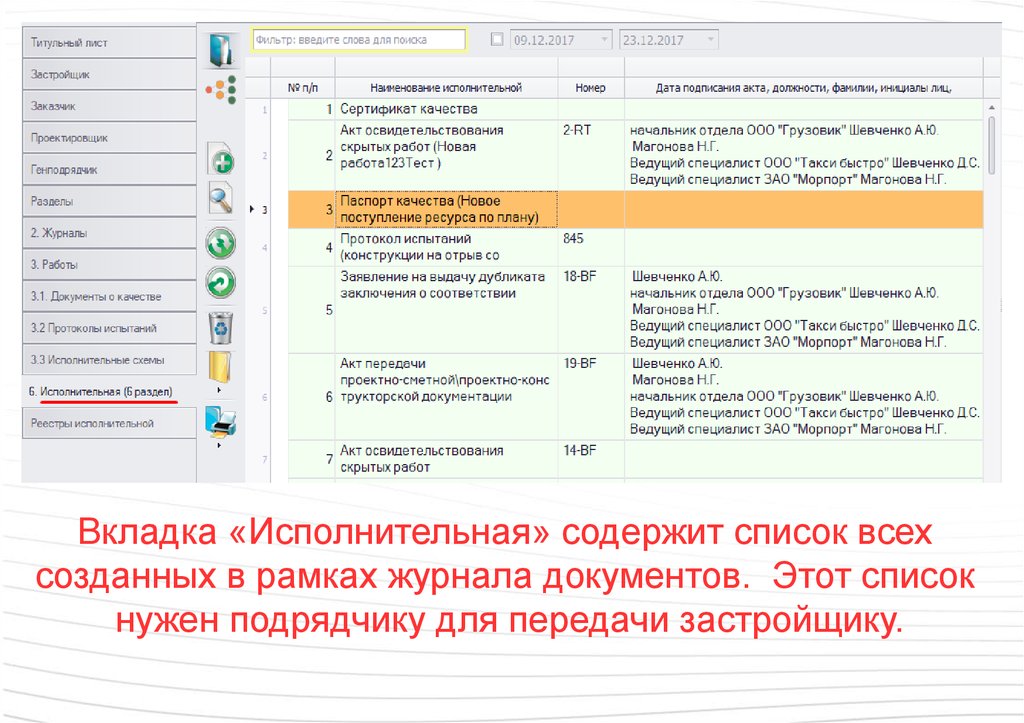
Task: Switch to the Титульный лист tab
Action: [109, 43]
